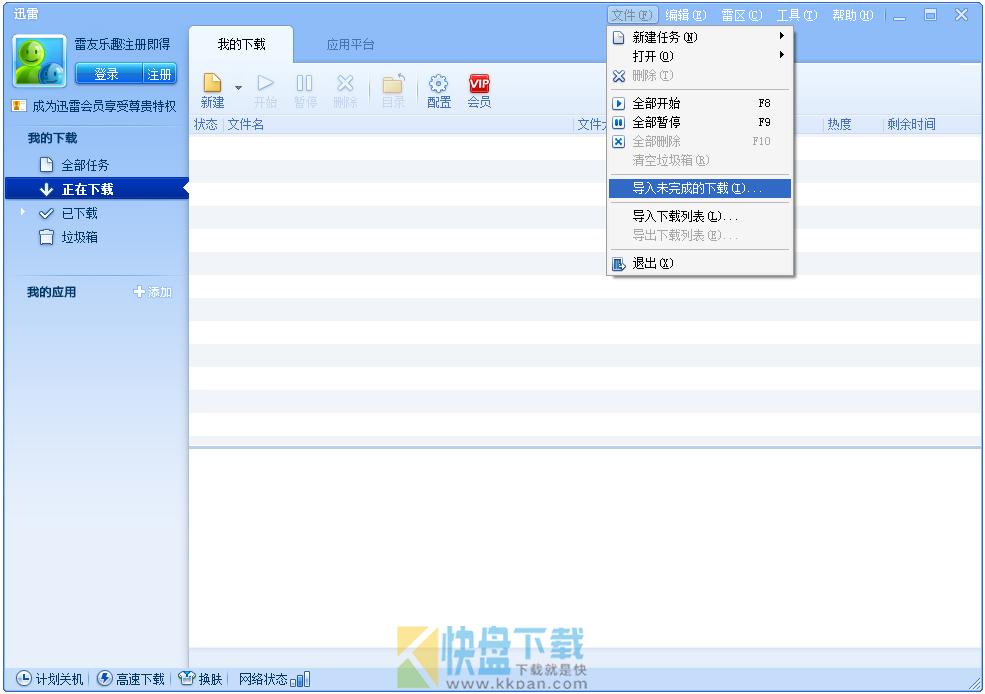Click the 注册 register button

click(x=160, y=74)
